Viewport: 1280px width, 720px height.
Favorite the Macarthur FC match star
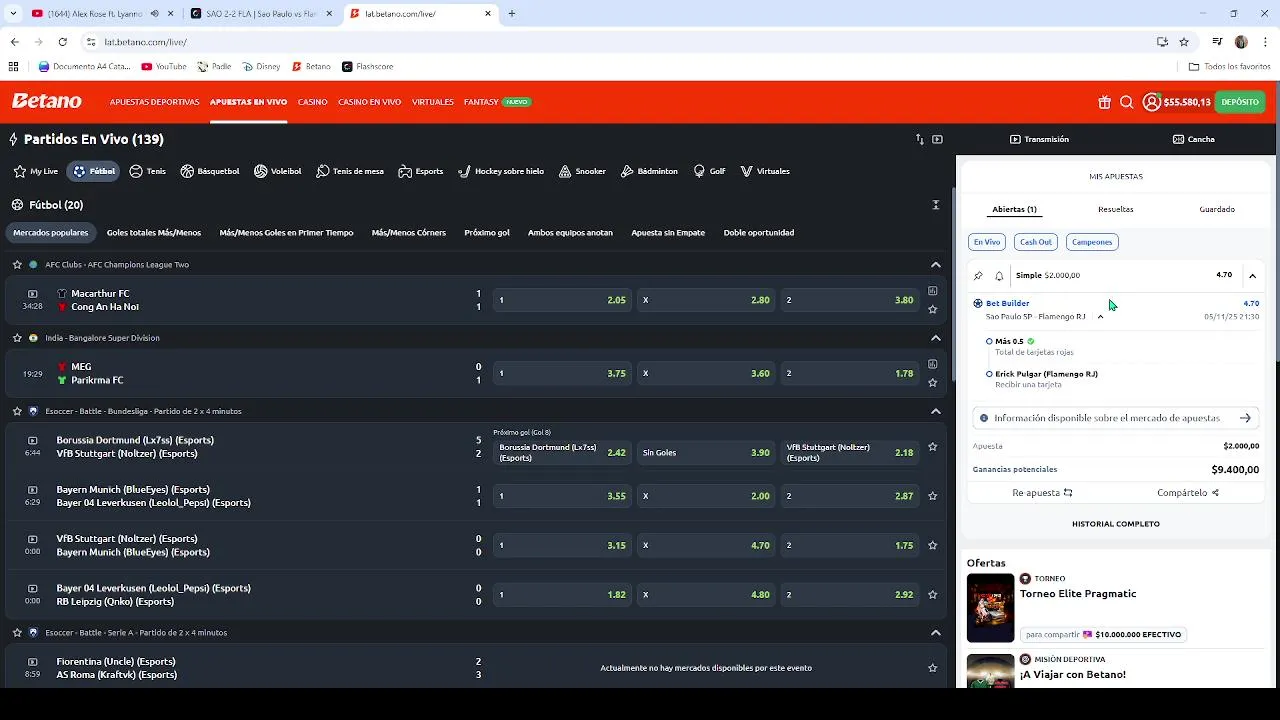click(933, 309)
